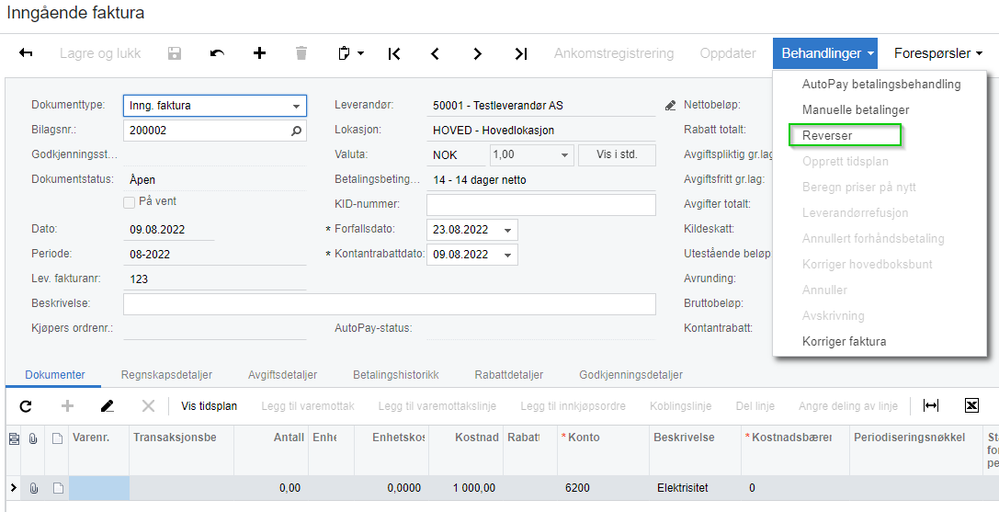The height and width of the screenshot is (512, 999).
Task: Click the pencil edit icon by Nettobeløp
Action: click(x=670, y=106)
